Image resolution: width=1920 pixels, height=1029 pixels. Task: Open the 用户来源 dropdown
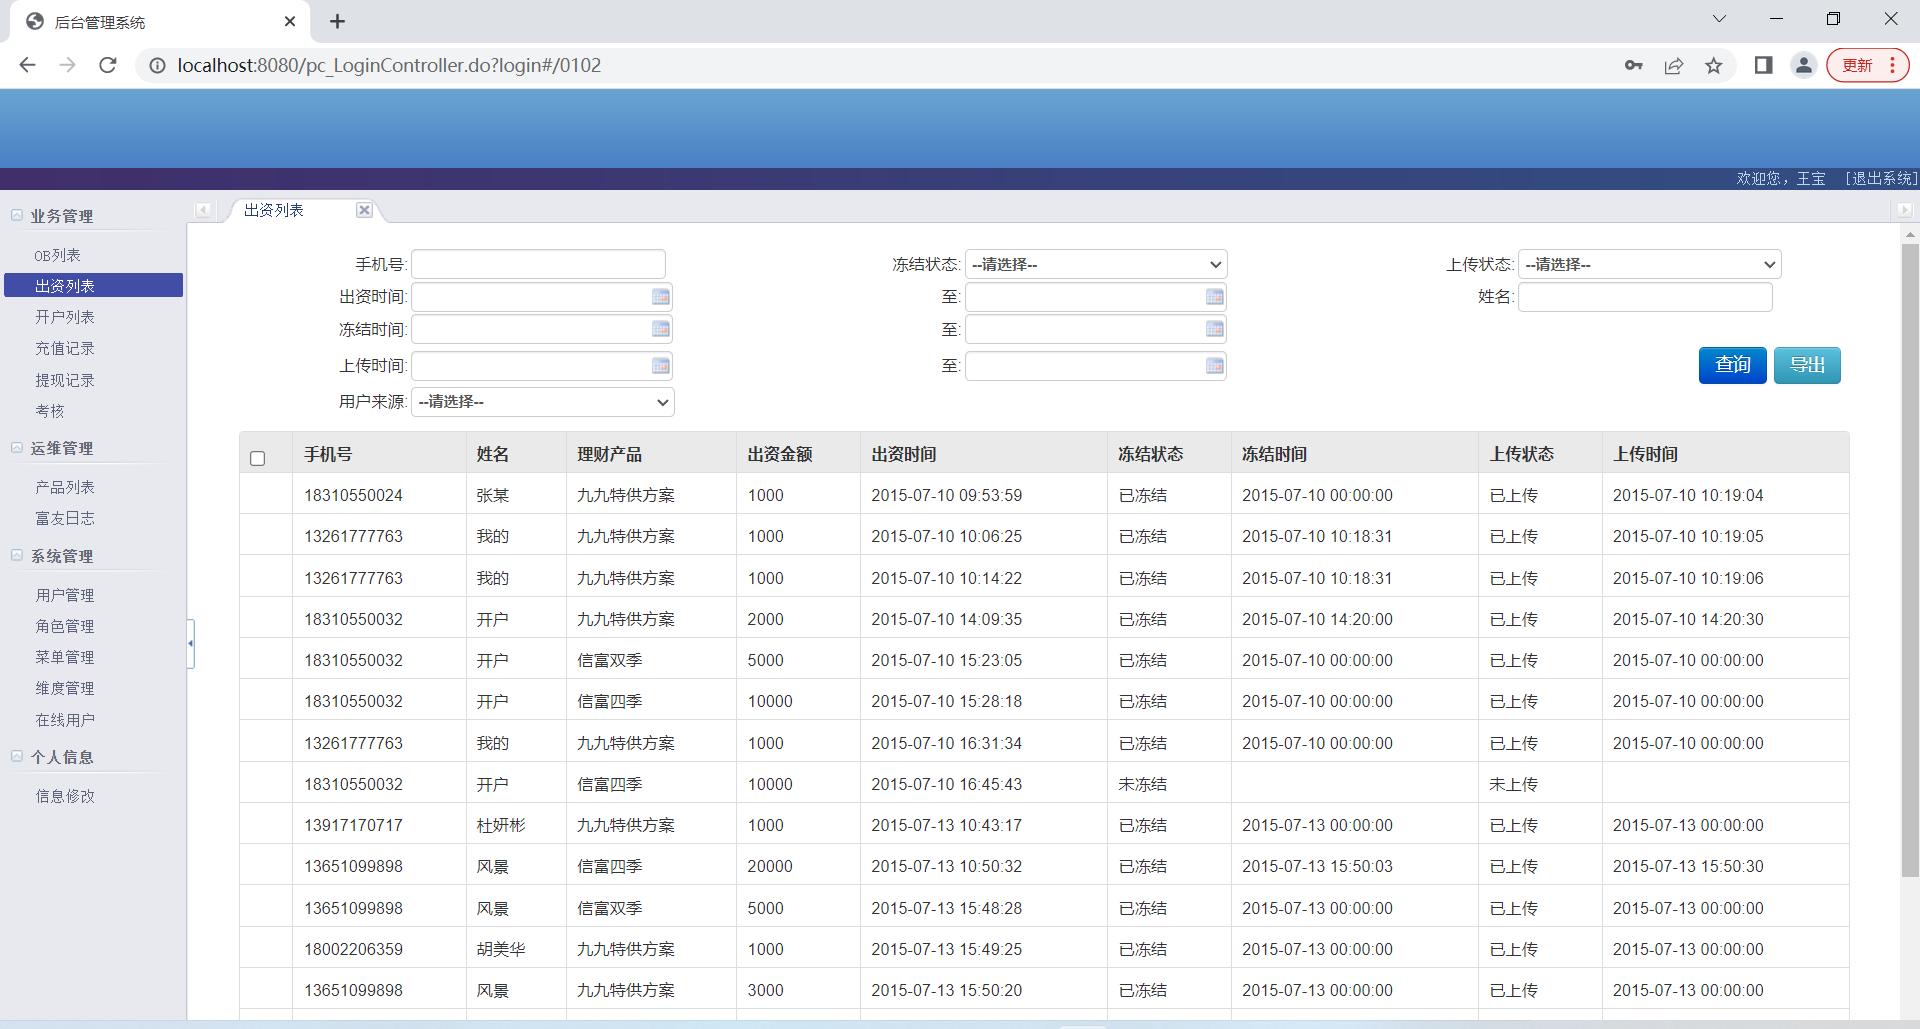tap(543, 401)
